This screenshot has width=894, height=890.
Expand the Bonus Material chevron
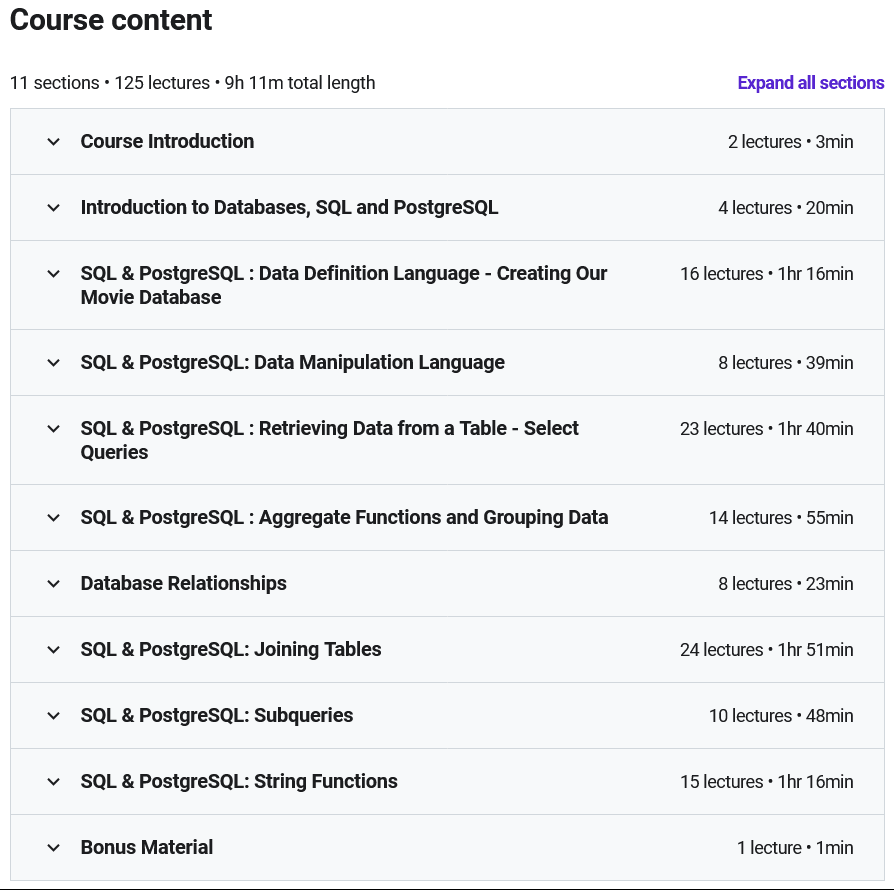tap(54, 848)
